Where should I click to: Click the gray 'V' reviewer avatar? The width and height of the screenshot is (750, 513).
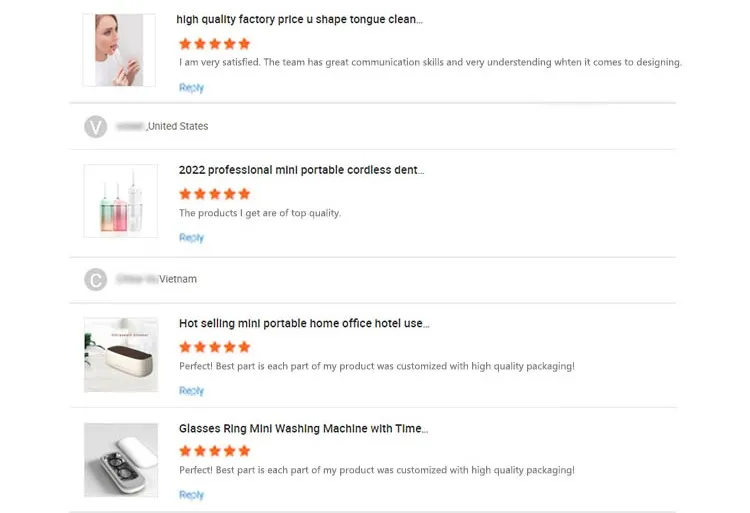[x=95, y=127]
